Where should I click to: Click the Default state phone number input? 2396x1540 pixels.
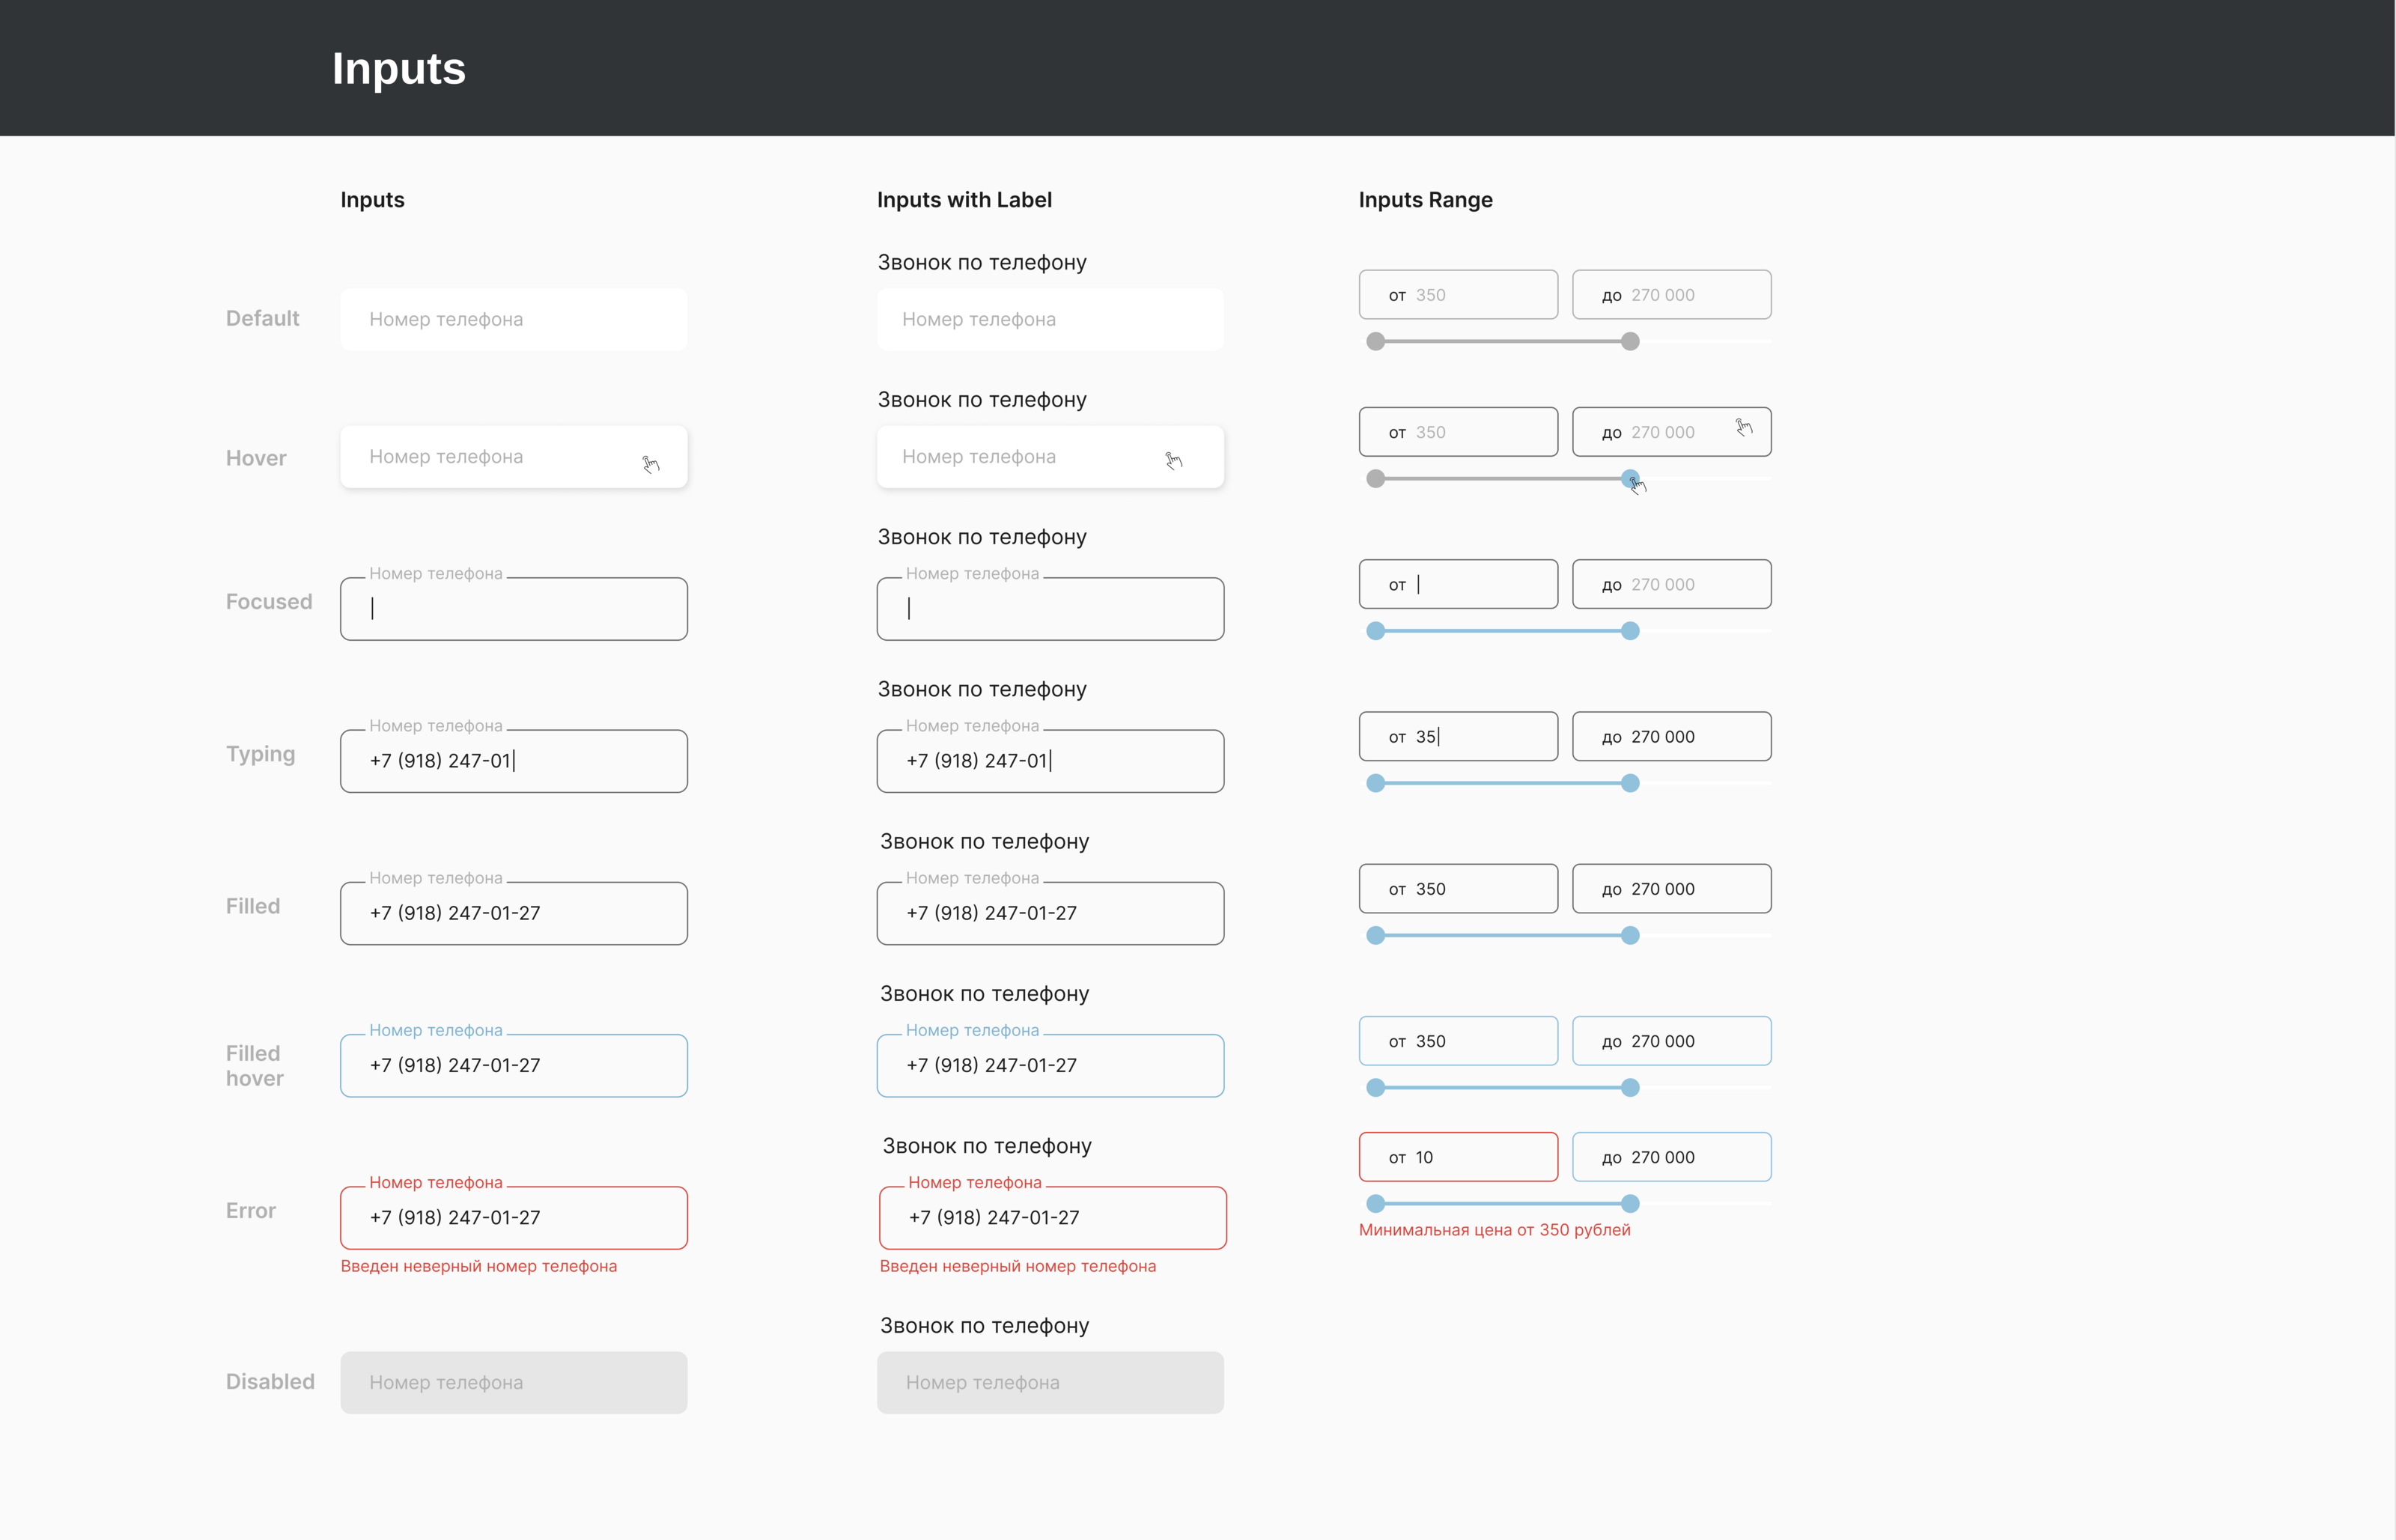513,319
